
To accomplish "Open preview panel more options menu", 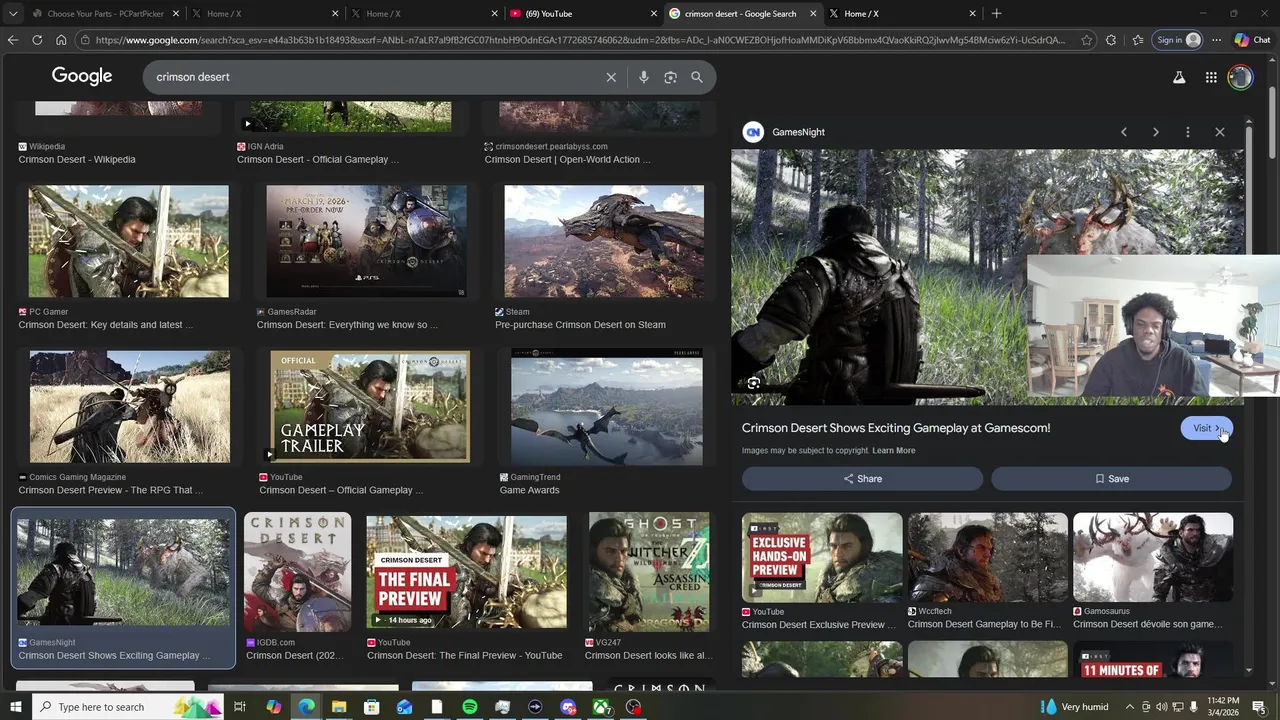I will 1188,132.
